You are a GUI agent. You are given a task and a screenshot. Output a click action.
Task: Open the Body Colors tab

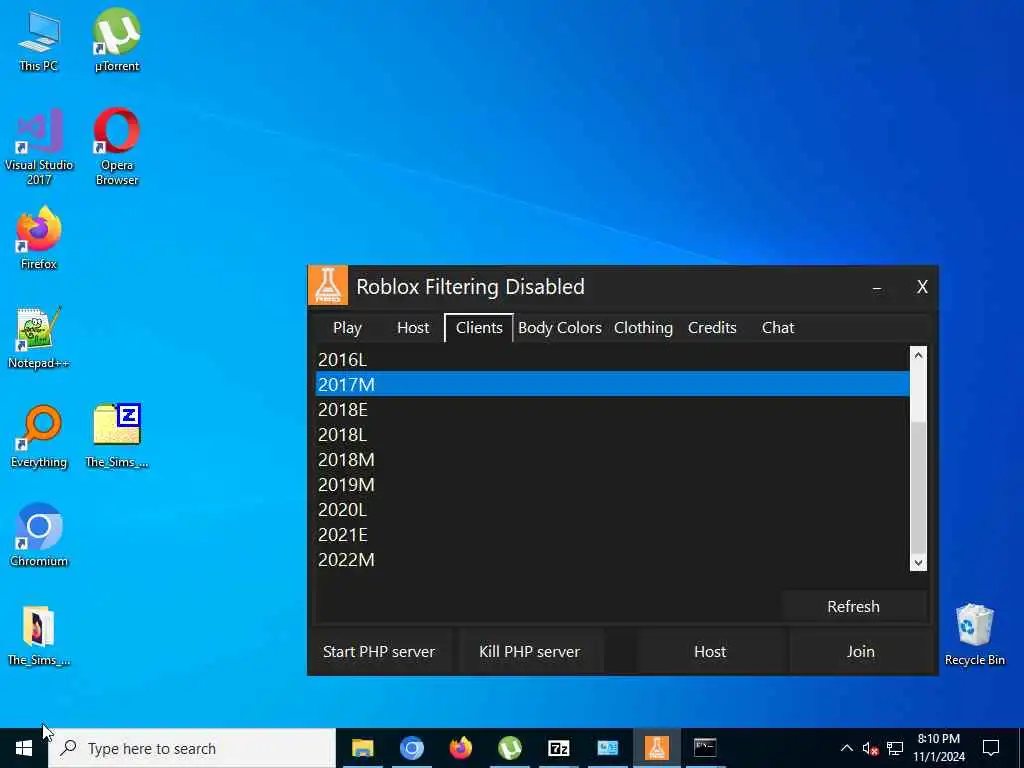[560, 328]
